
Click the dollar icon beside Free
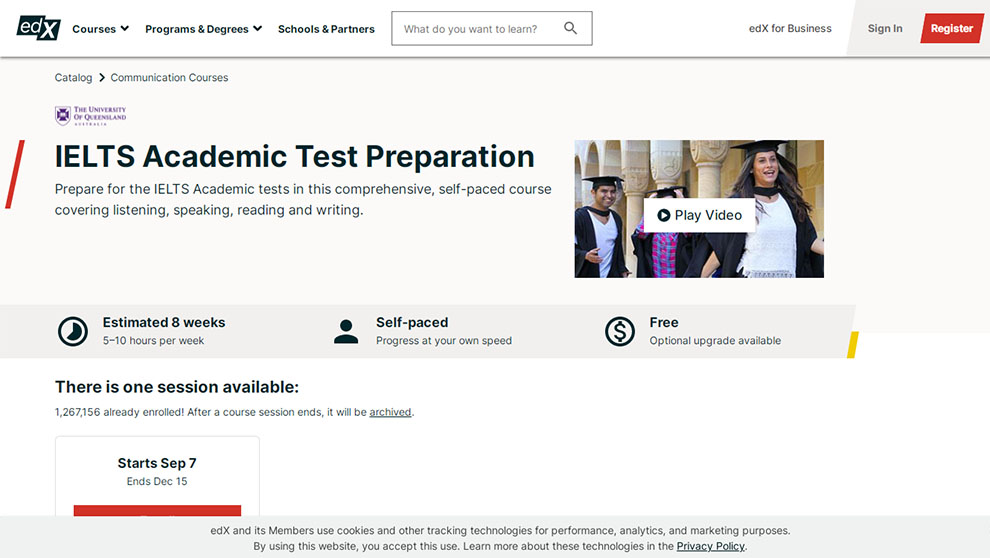[619, 331]
